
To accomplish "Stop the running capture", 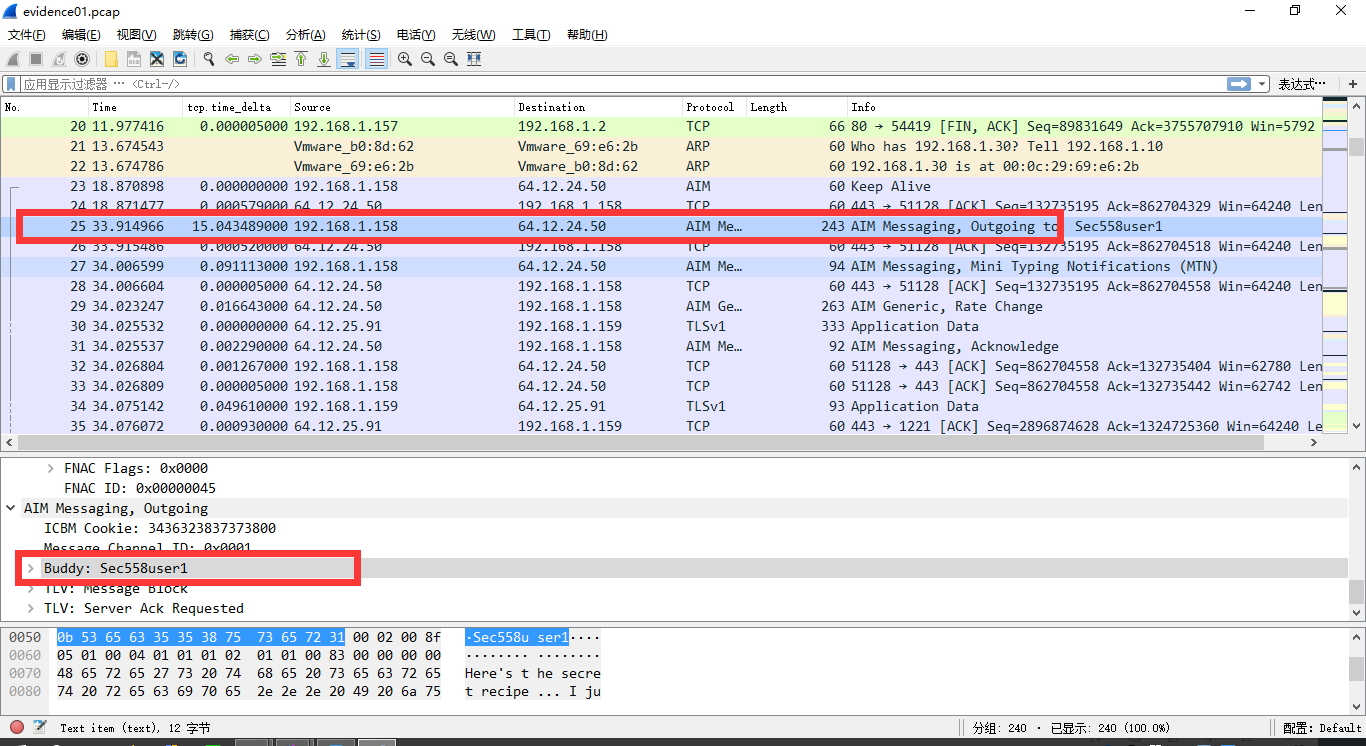I will coord(36,59).
